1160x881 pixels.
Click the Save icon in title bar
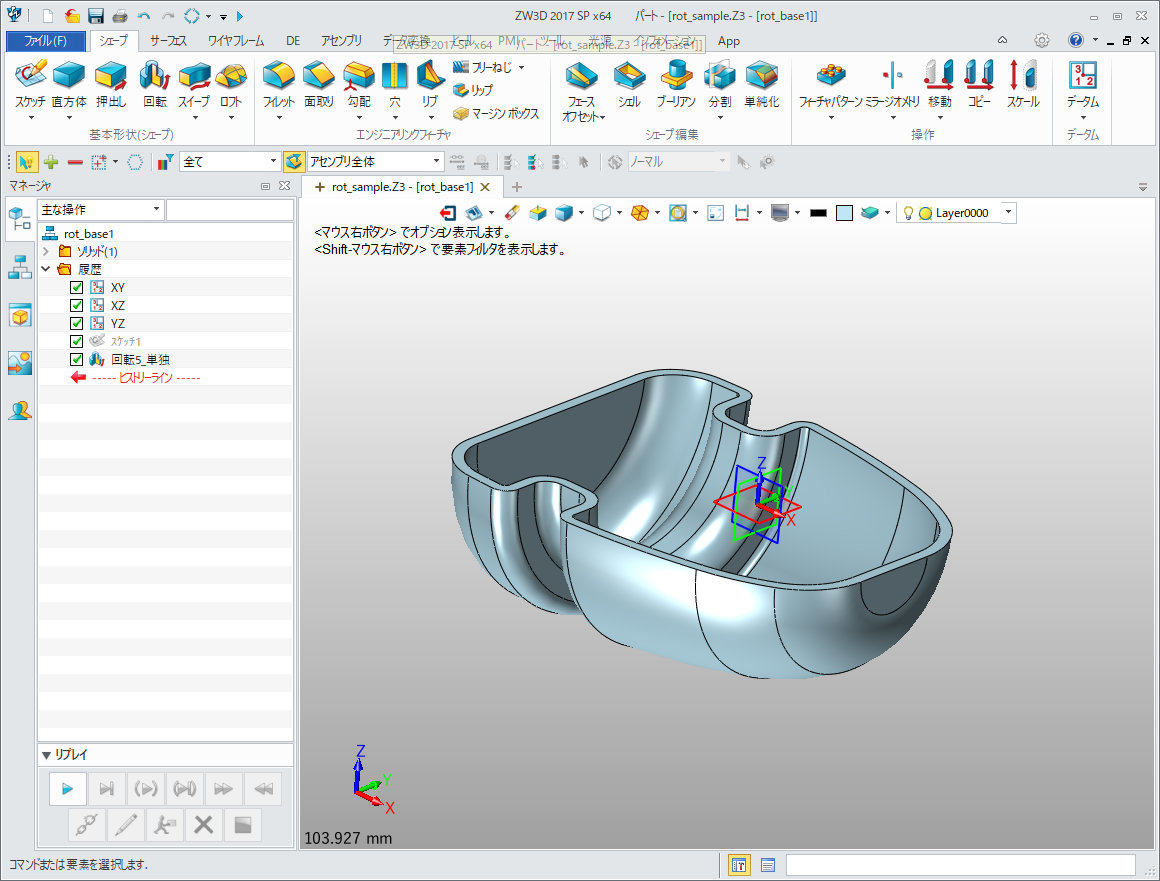95,16
